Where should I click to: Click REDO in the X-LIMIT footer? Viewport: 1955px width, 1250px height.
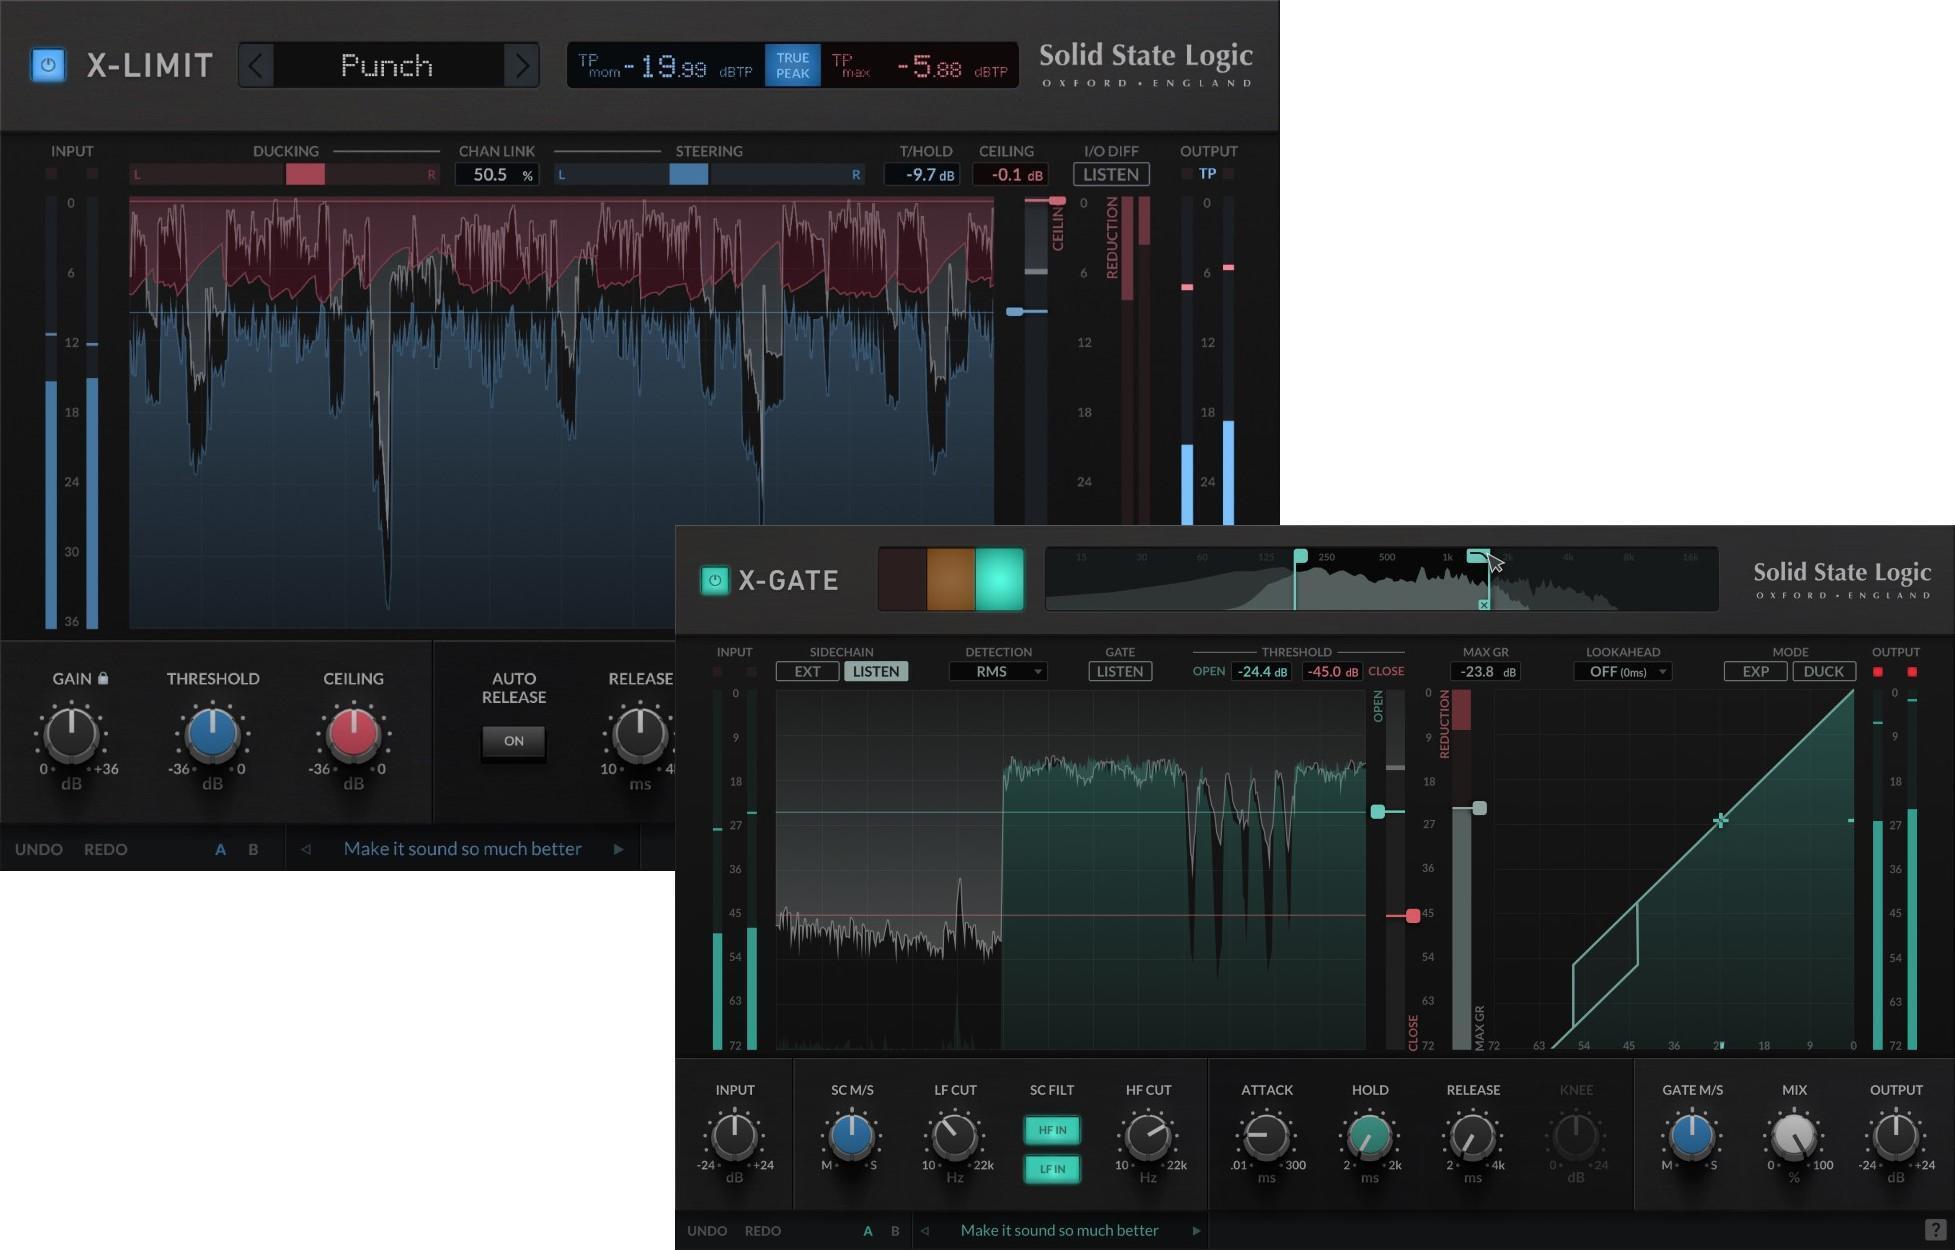[x=105, y=849]
